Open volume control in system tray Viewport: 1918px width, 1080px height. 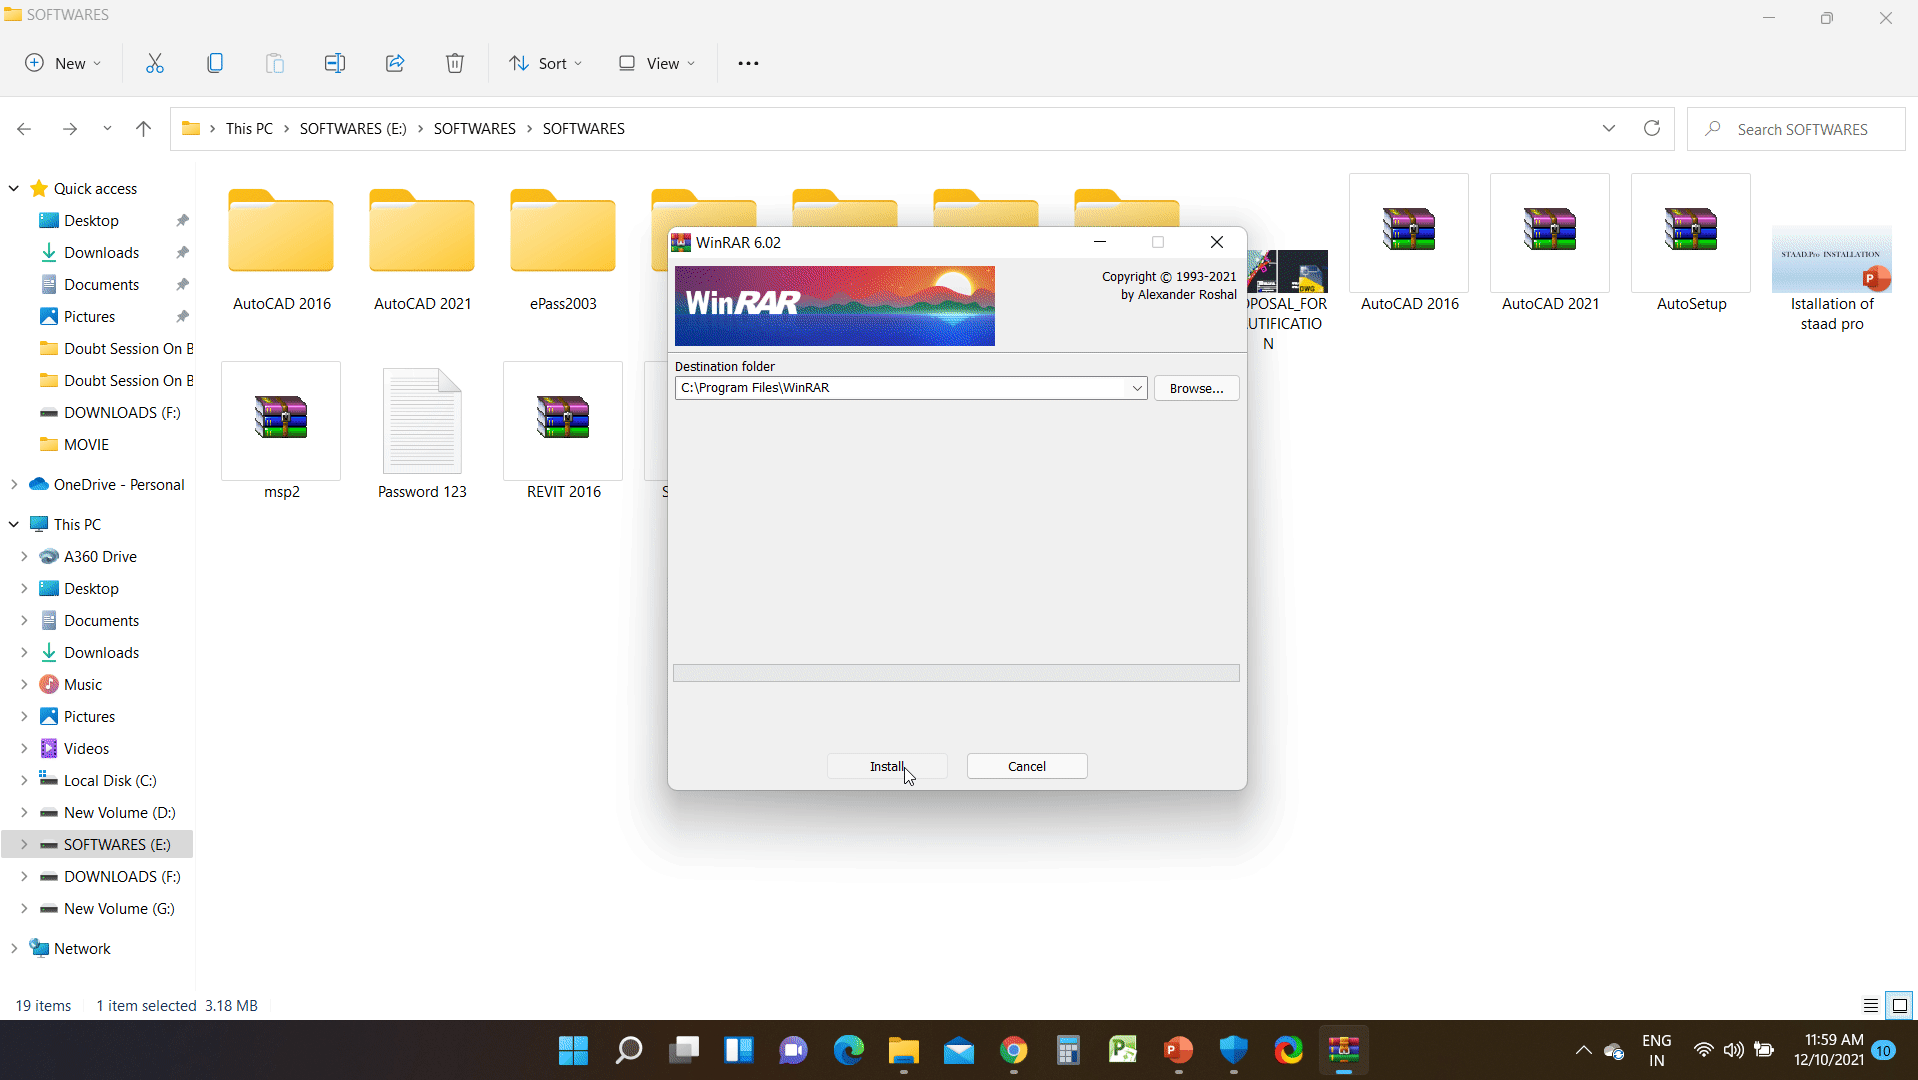pos(1734,1050)
